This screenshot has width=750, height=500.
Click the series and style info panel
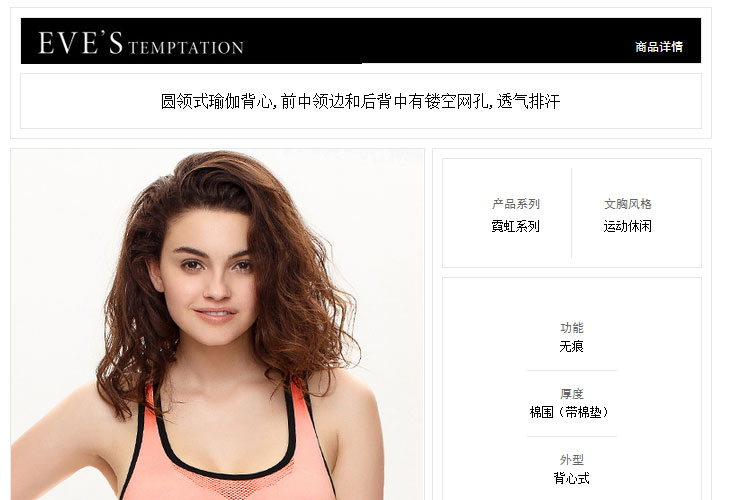pyautogui.click(x=572, y=213)
